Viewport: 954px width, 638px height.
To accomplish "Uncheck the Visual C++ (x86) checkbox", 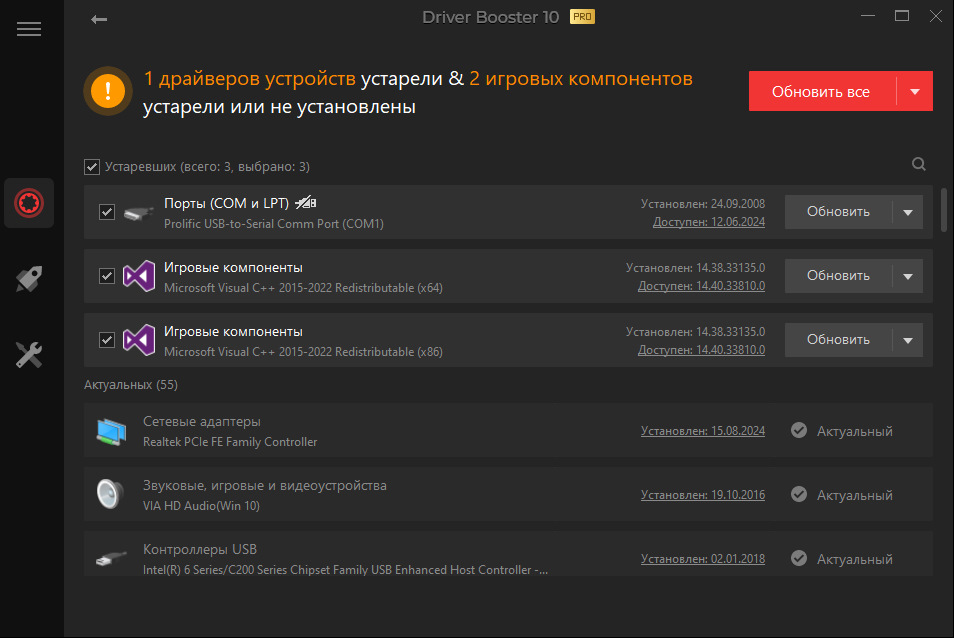I will pyautogui.click(x=107, y=340).
